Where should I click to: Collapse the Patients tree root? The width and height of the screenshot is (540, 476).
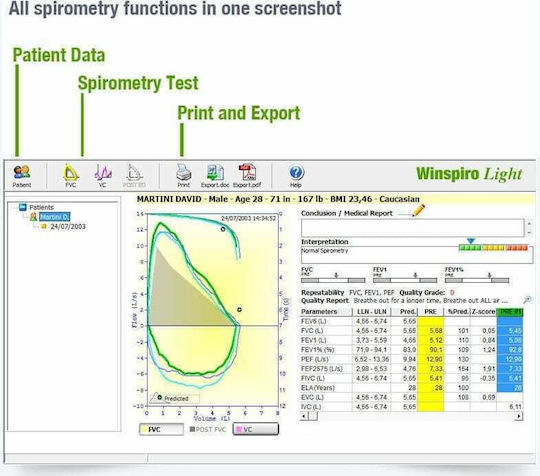pos(22,207)
